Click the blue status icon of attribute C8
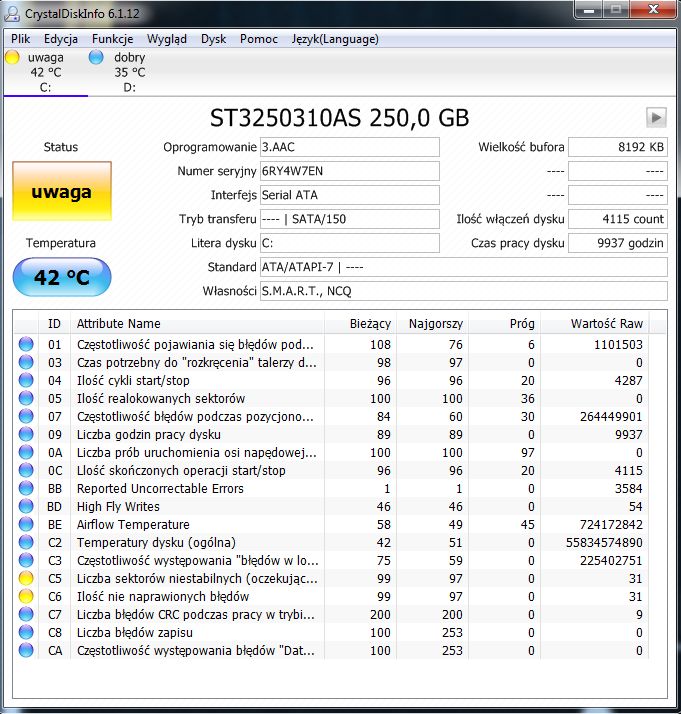 (x=26, y=632)
